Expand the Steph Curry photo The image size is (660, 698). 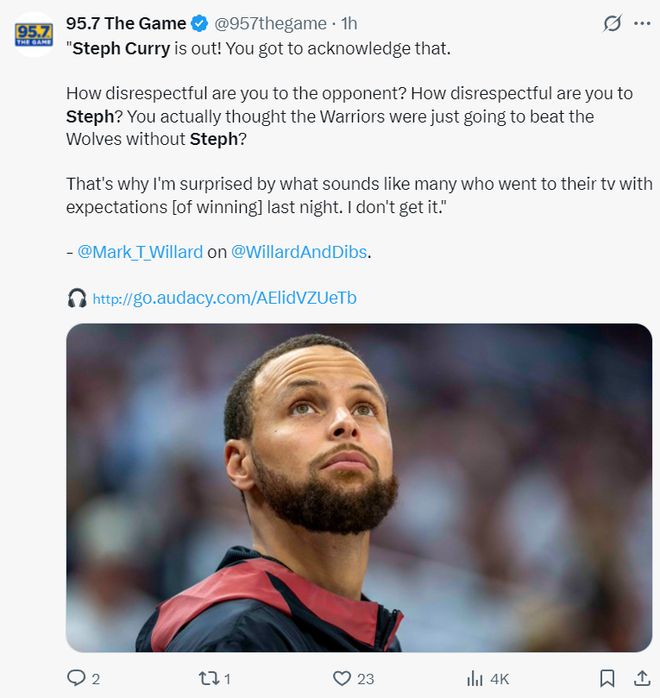click(x=359, y=487)
